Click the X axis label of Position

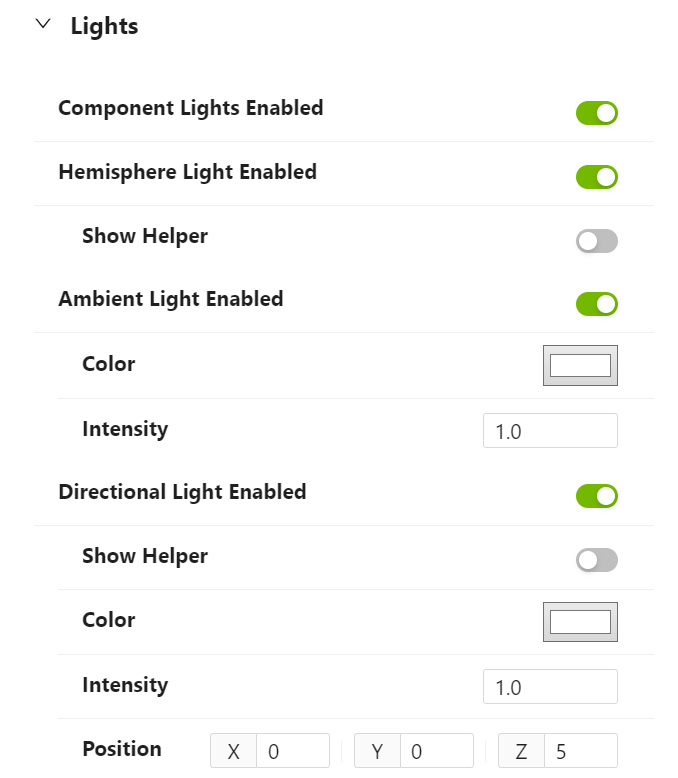(x=234, y=751)
